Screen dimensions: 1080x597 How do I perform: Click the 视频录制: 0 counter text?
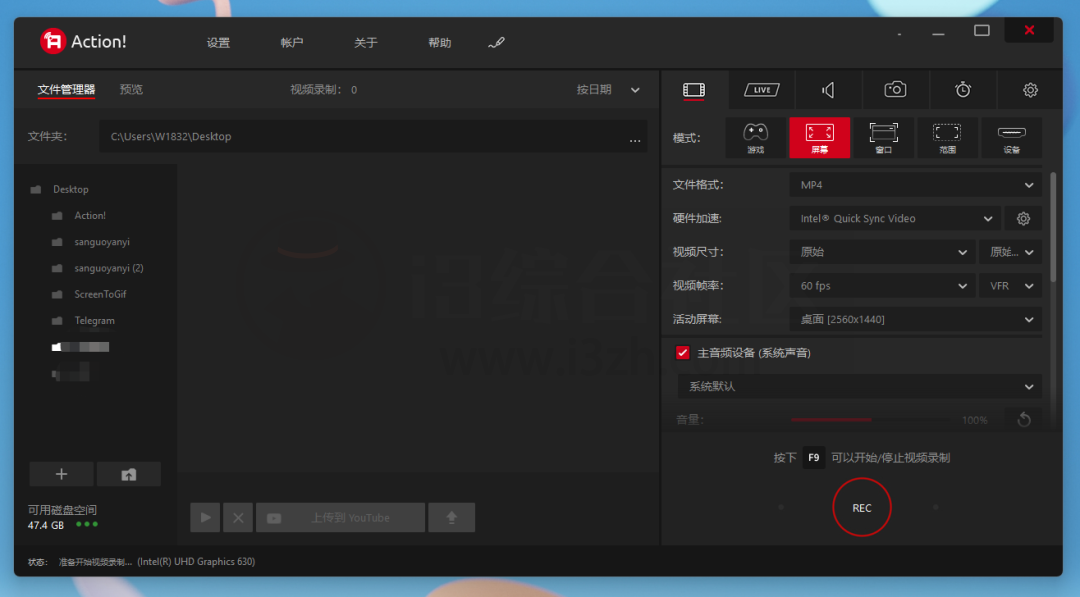(324, 90)
